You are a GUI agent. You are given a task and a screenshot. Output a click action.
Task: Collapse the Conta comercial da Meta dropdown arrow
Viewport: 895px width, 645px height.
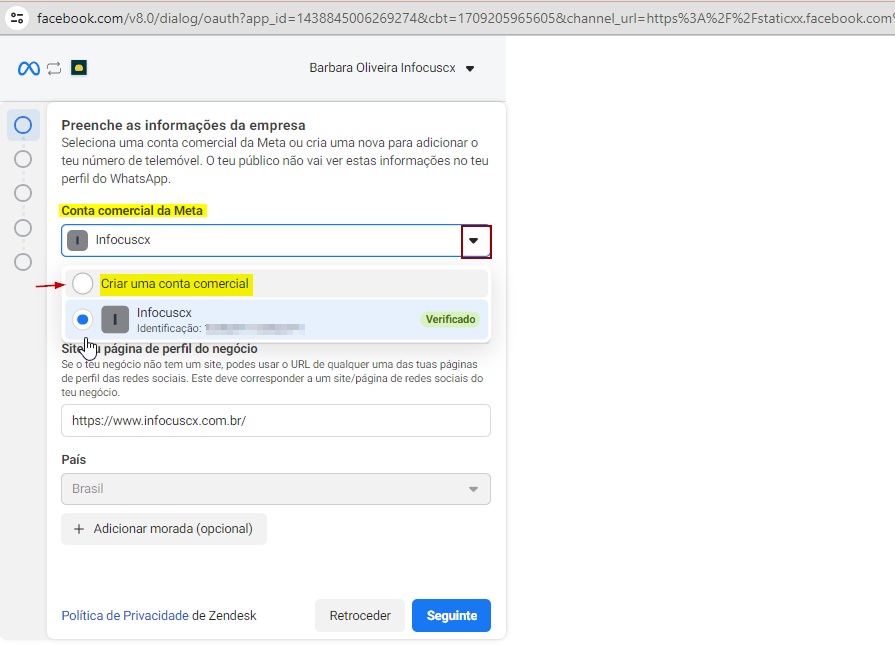pyautogui.click(x=475, y=241)
